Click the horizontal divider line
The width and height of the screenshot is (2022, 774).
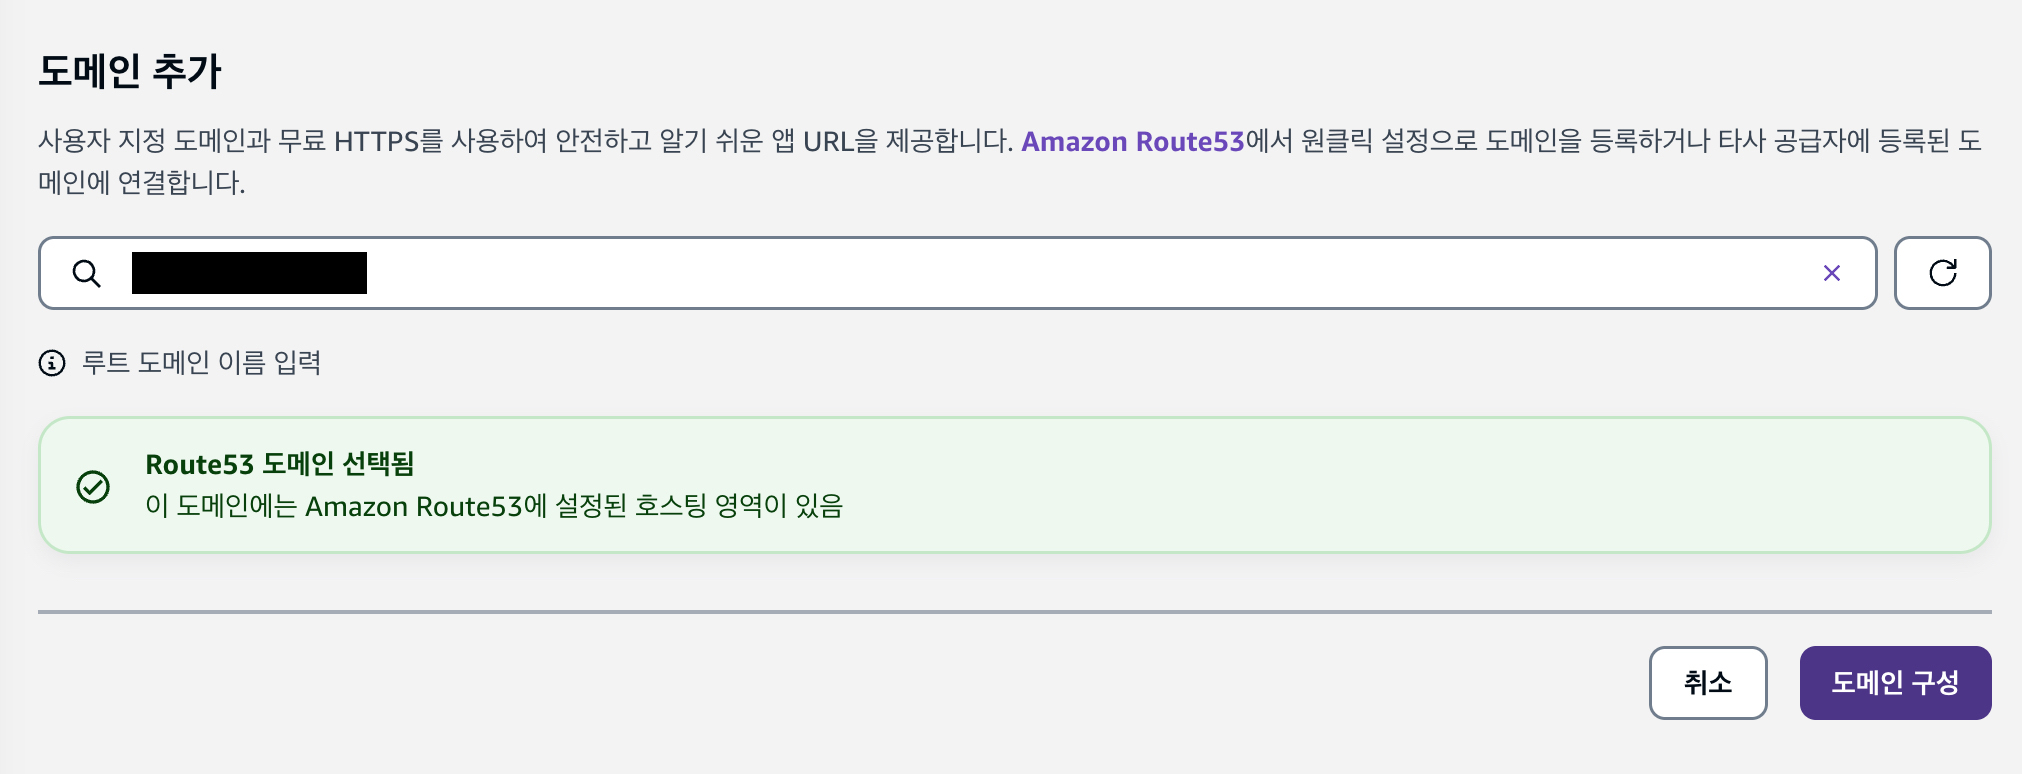1014,611
